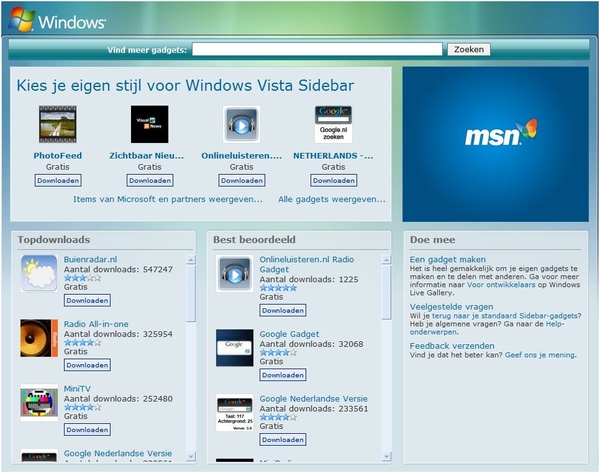The width and height of the screenshot is (600, 473).
Task: Click the Radio All-in-one speaker icon
Action: pos(39,338)
